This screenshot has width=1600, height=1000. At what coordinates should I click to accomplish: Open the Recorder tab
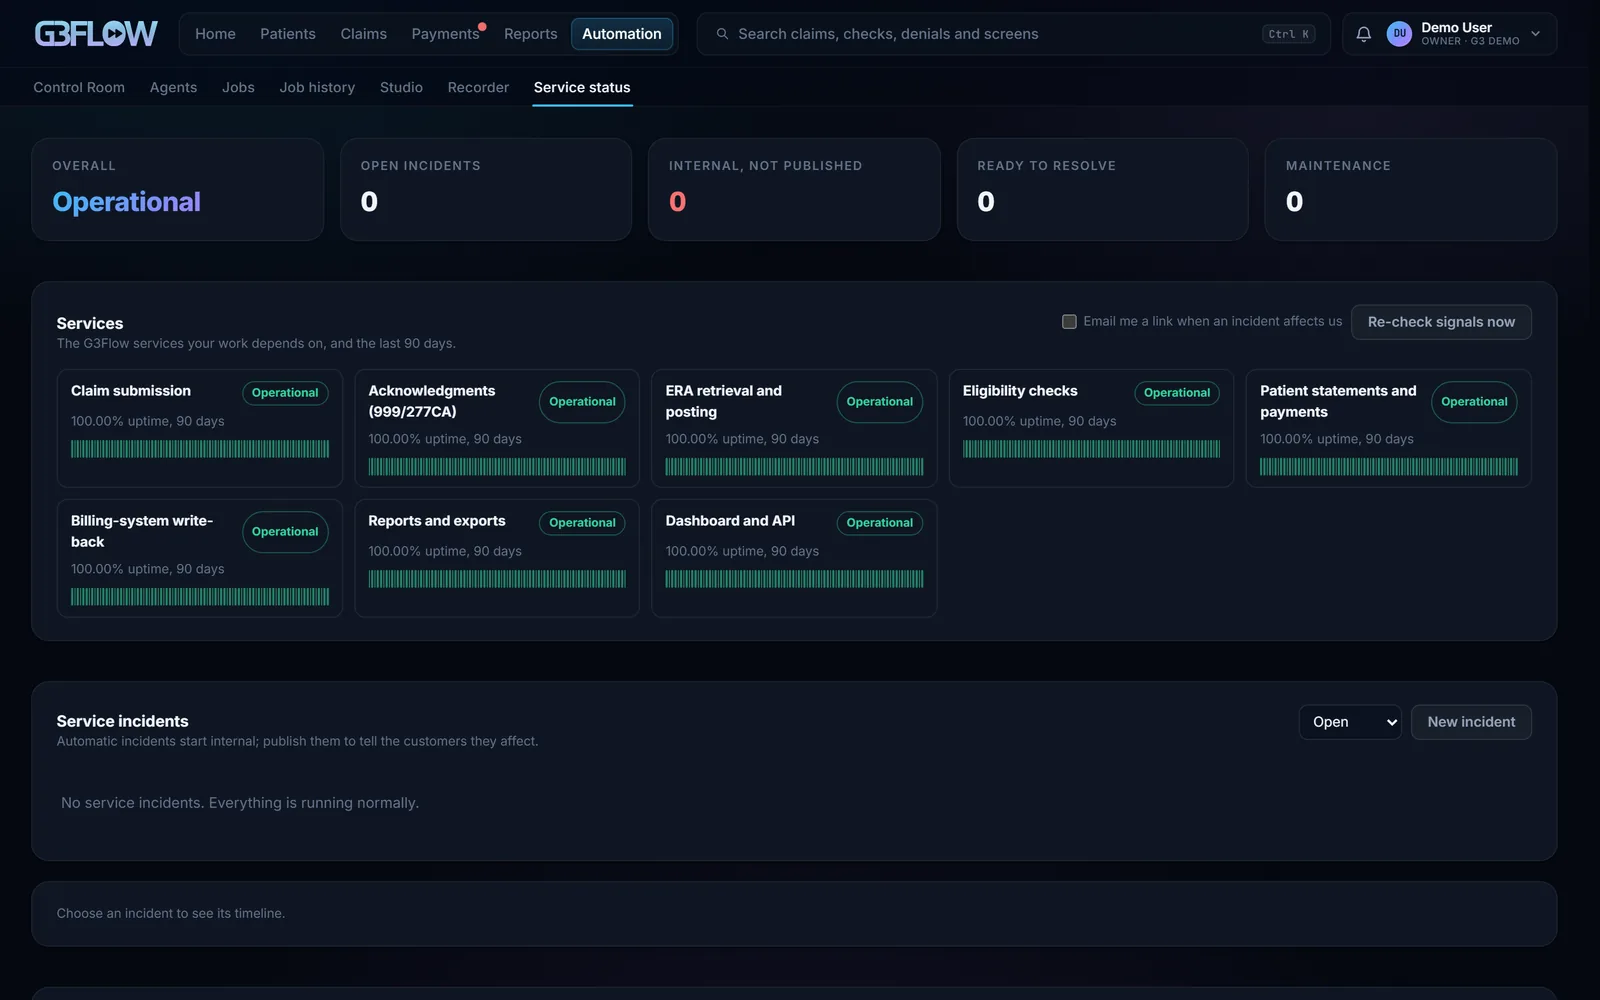click(478, 87)
